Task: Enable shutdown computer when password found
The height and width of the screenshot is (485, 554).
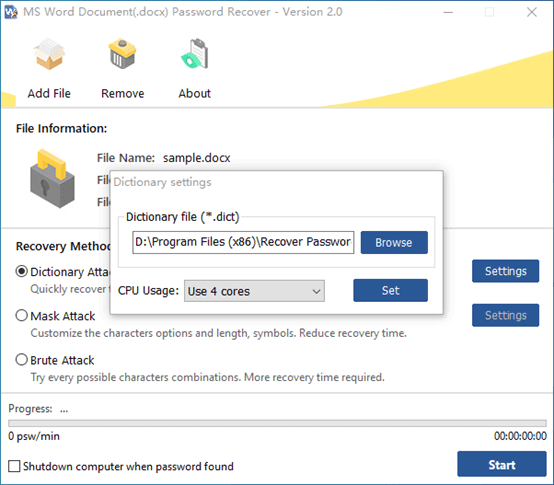Action: (x=14, y=466)
